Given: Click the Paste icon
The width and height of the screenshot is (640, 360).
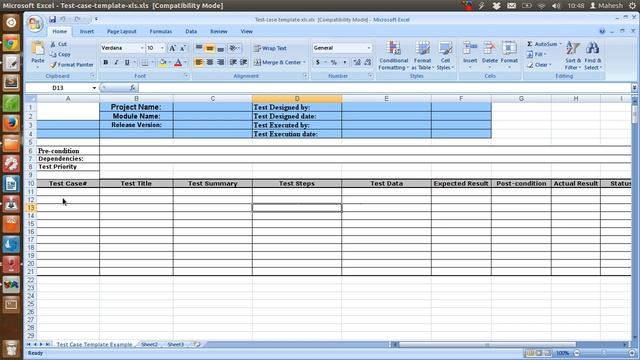Looking at the screenshot, I should (x=38, y=49).
